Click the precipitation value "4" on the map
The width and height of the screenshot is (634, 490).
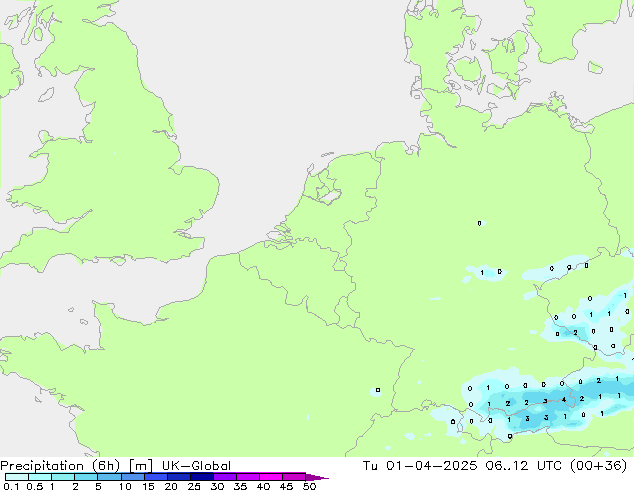(x=564, y=400)
